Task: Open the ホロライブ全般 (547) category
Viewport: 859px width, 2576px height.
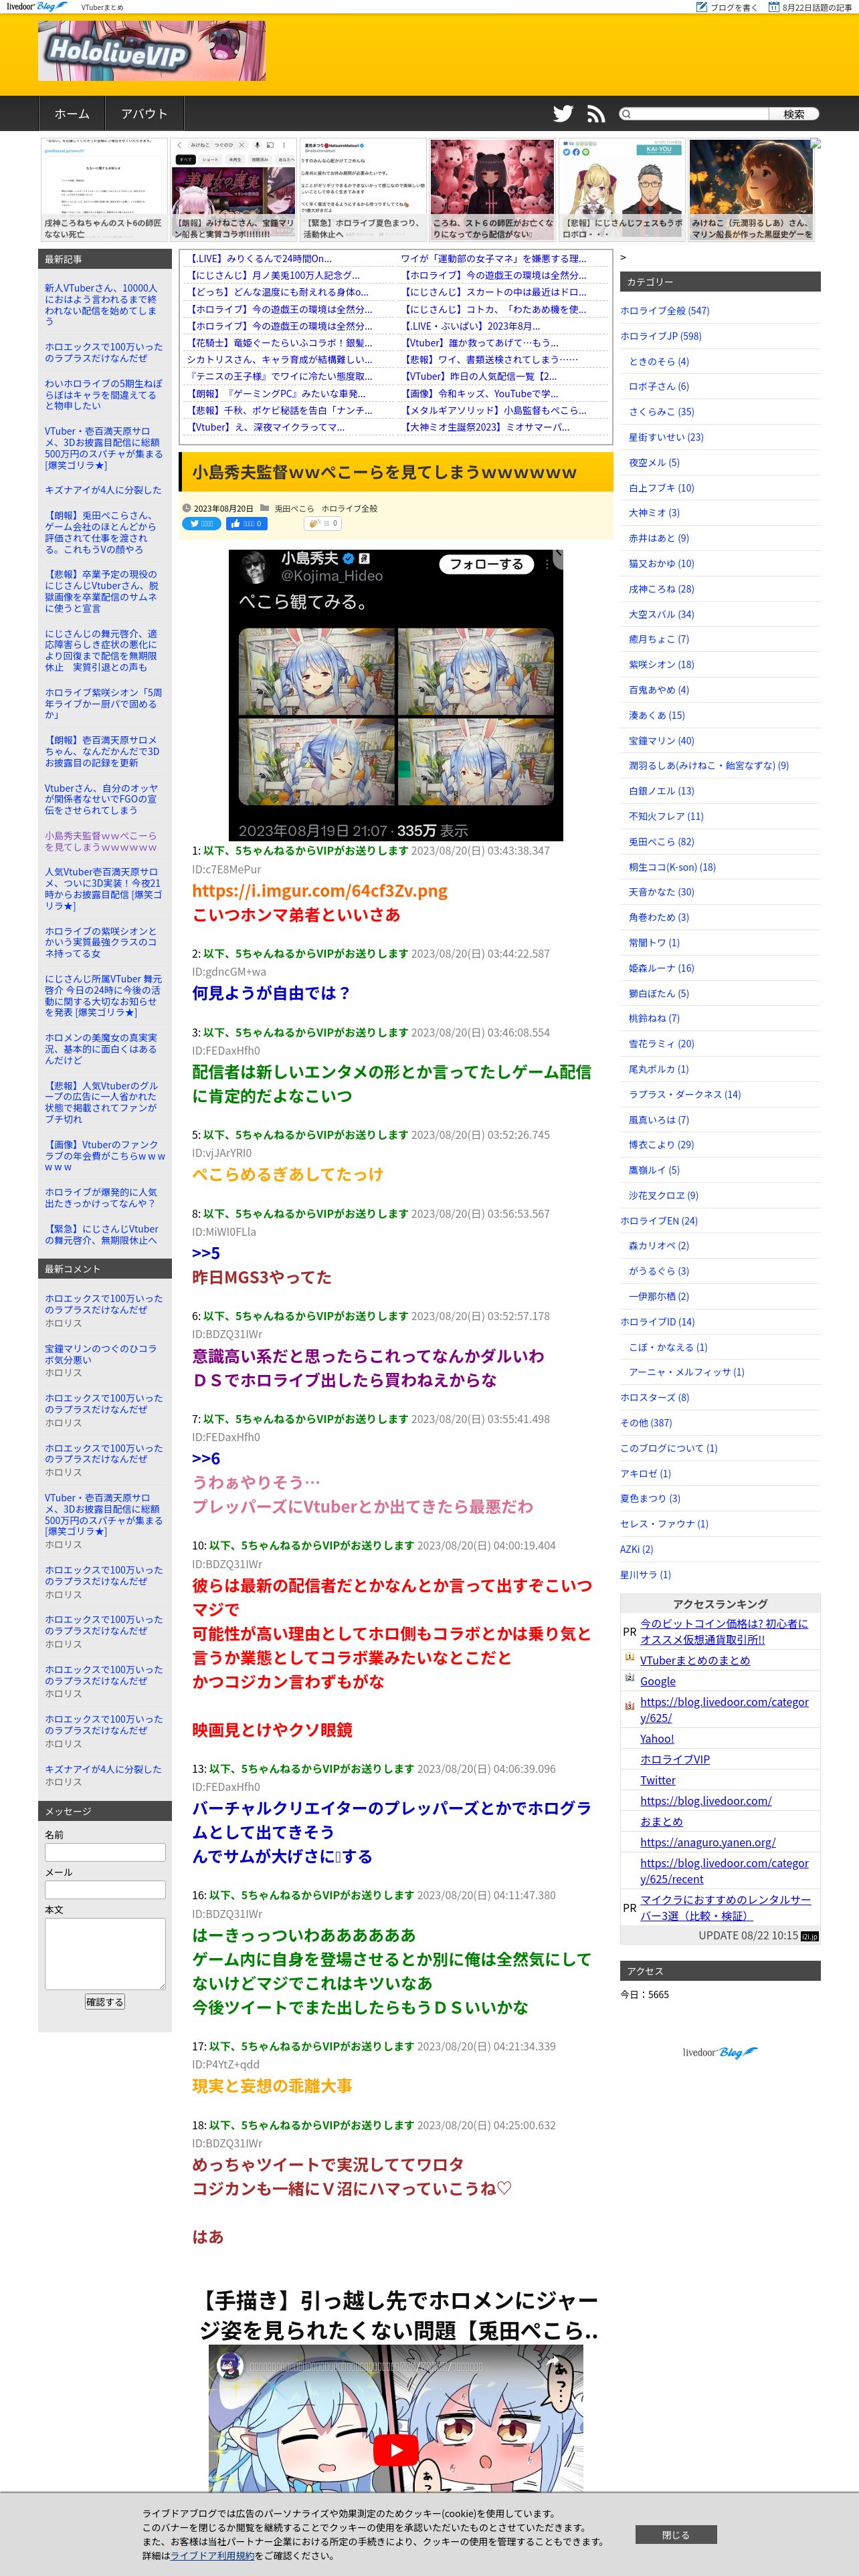Action: coord(664,311)
